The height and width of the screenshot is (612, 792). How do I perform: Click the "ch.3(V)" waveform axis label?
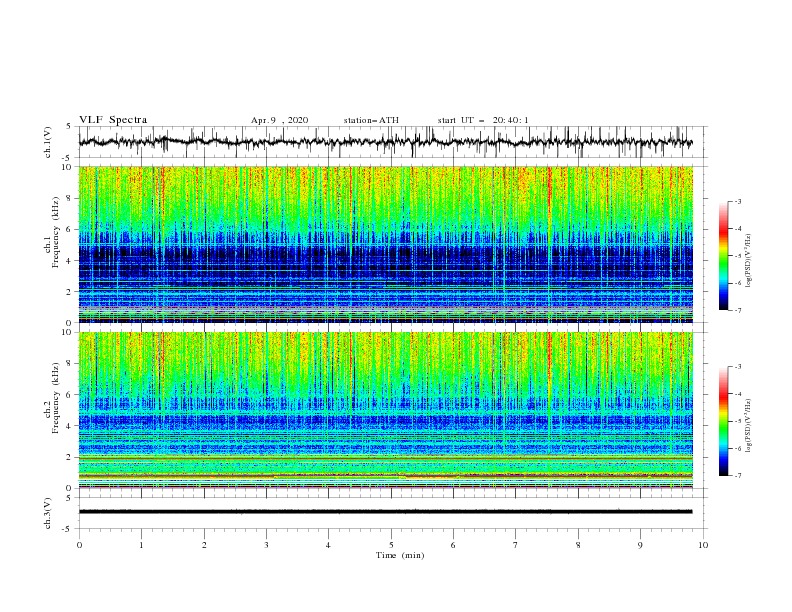click(x=48, y=513)
